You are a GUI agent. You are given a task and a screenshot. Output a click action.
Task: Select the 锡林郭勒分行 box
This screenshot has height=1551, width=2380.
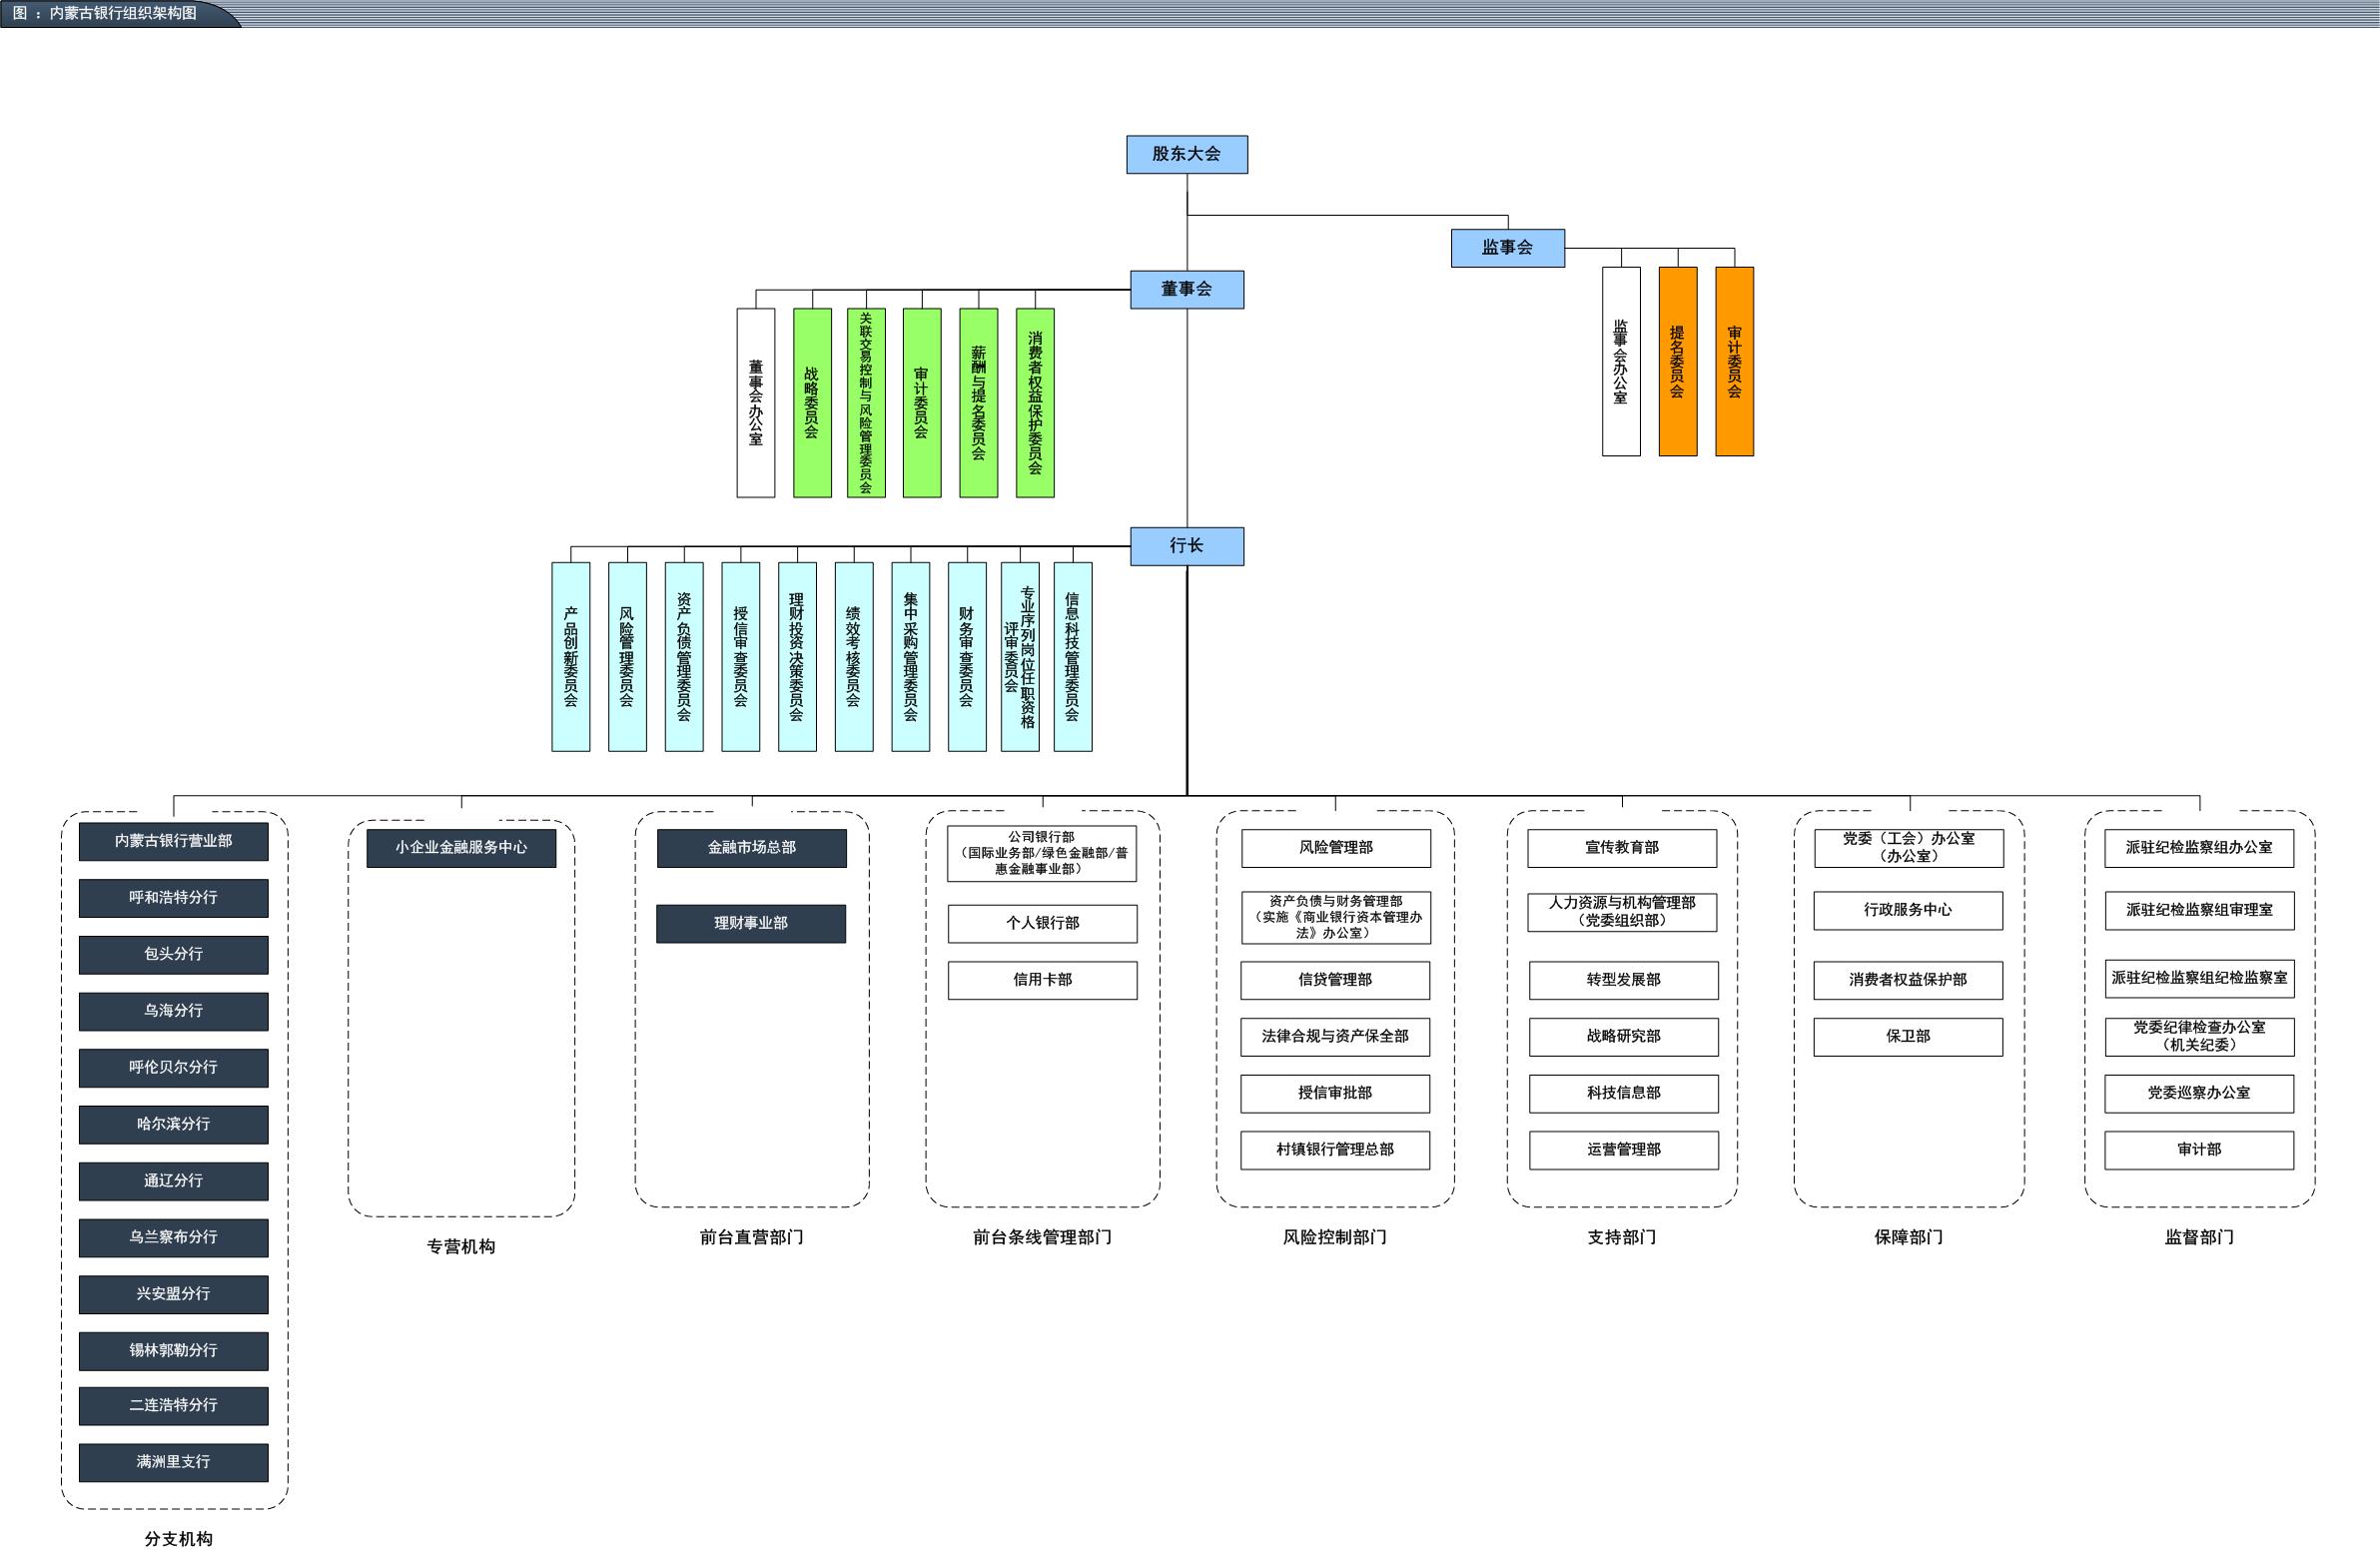tap(174, 1351)
